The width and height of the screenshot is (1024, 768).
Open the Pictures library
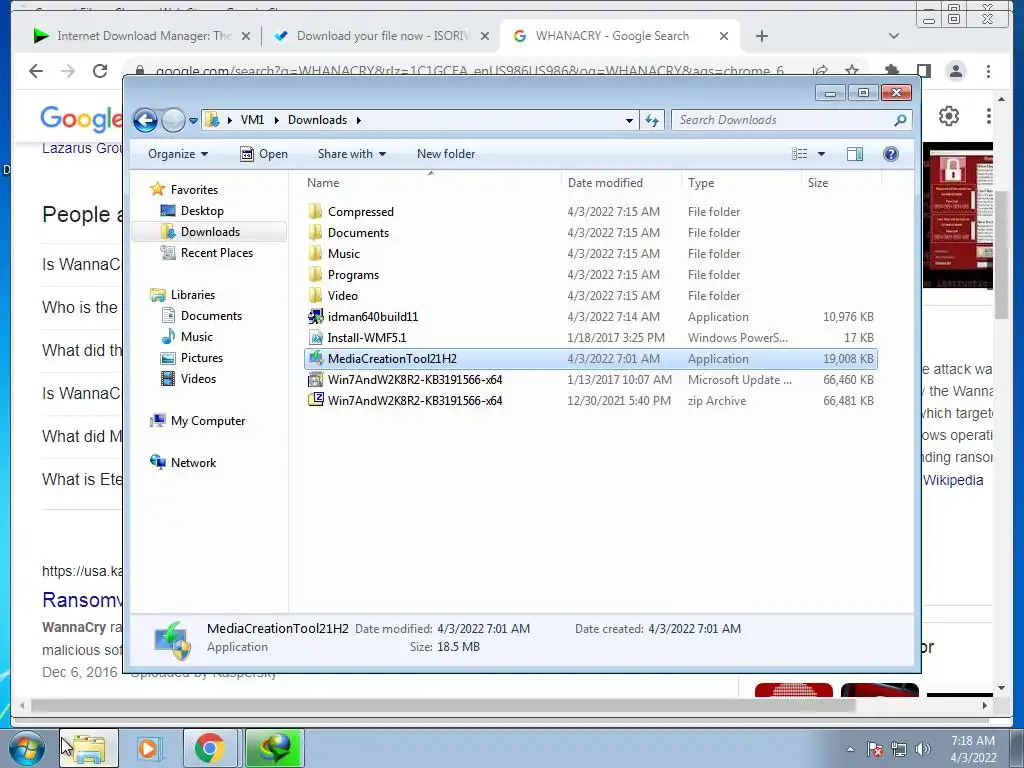[201, 358]
